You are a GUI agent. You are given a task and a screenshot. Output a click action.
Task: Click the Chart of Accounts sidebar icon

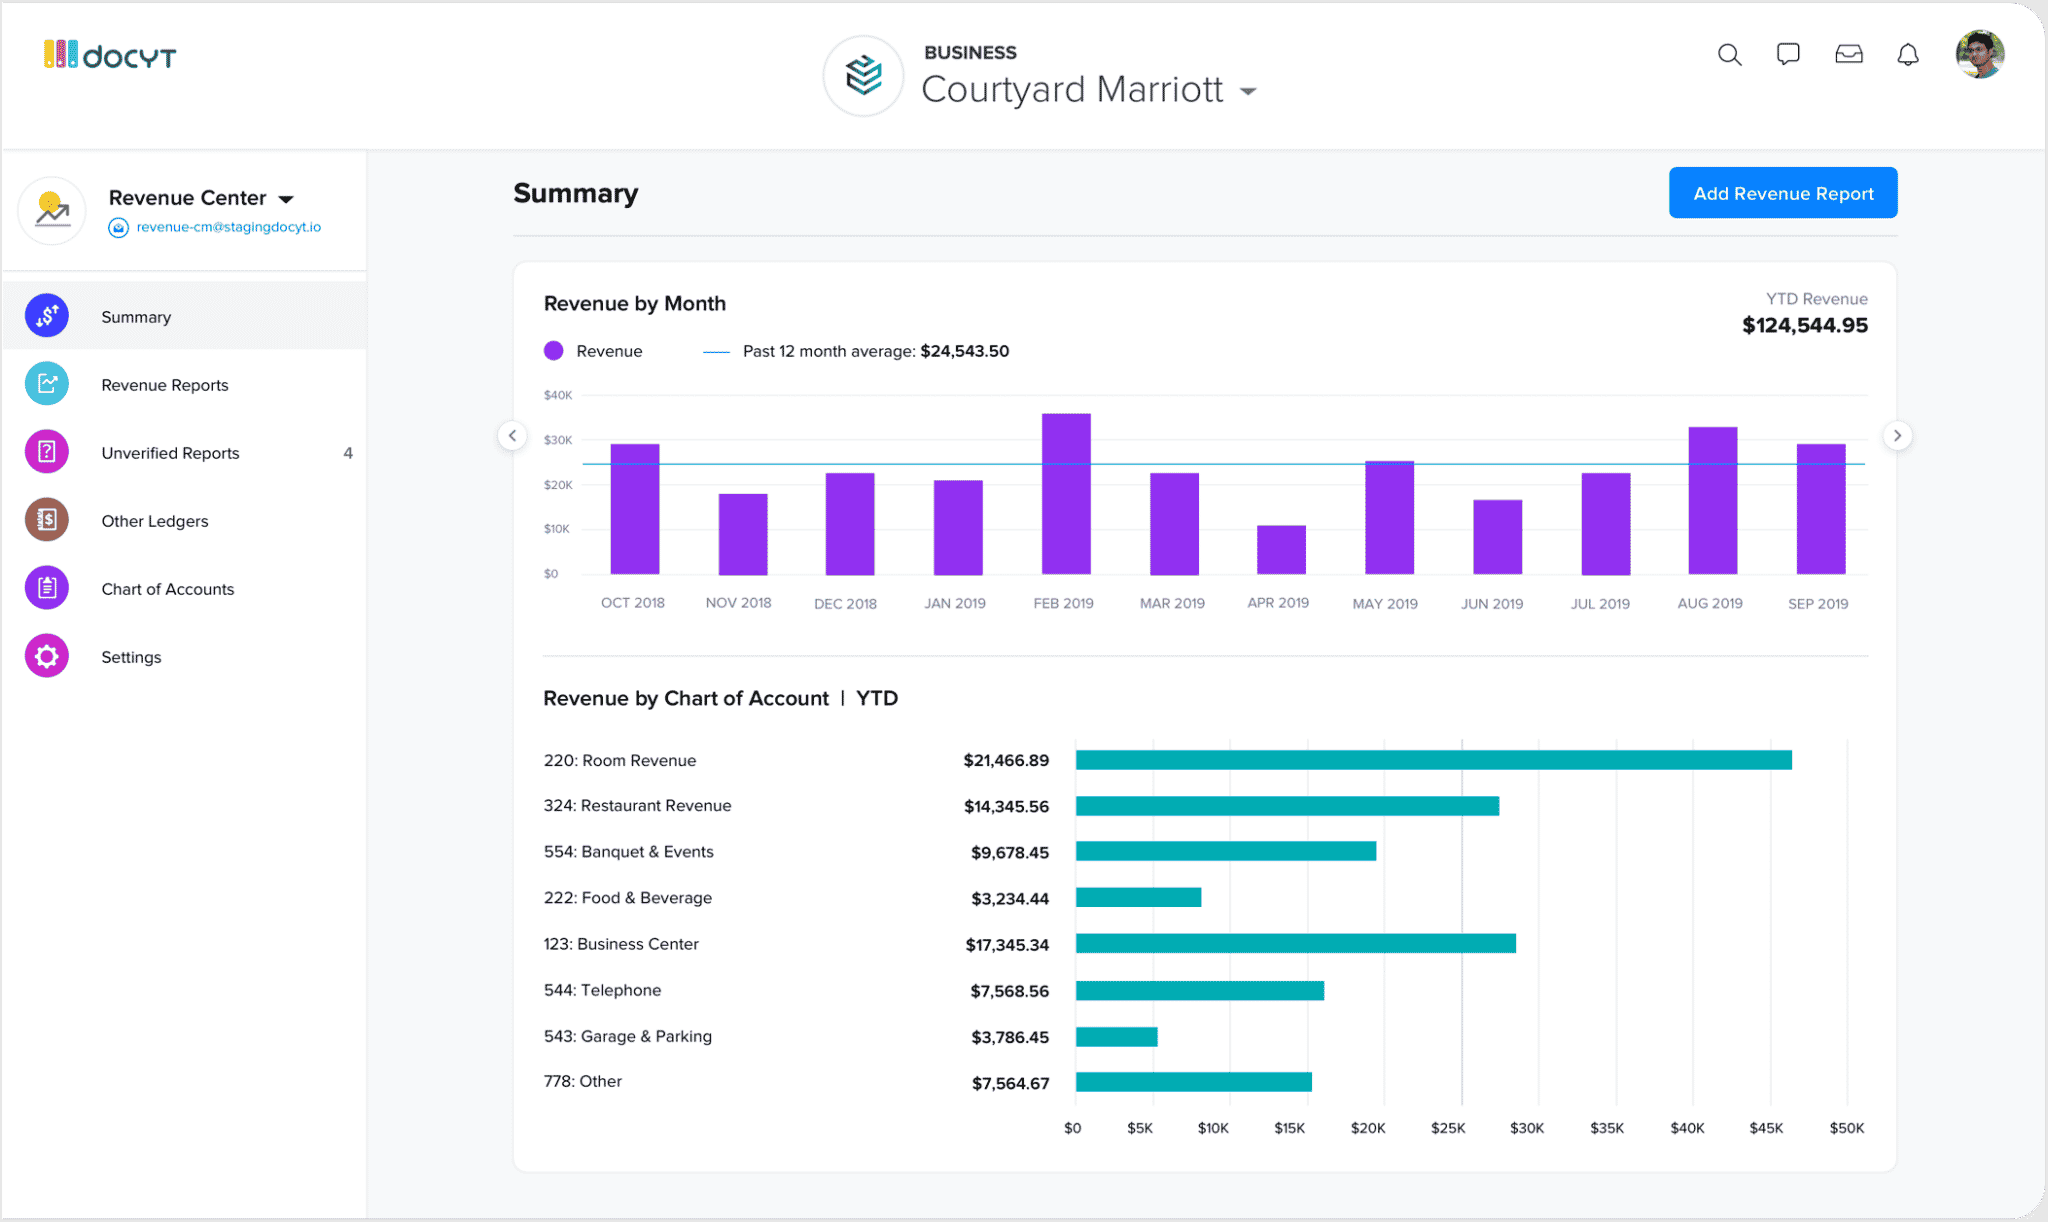pyautogui.click(x=47, y=588)
